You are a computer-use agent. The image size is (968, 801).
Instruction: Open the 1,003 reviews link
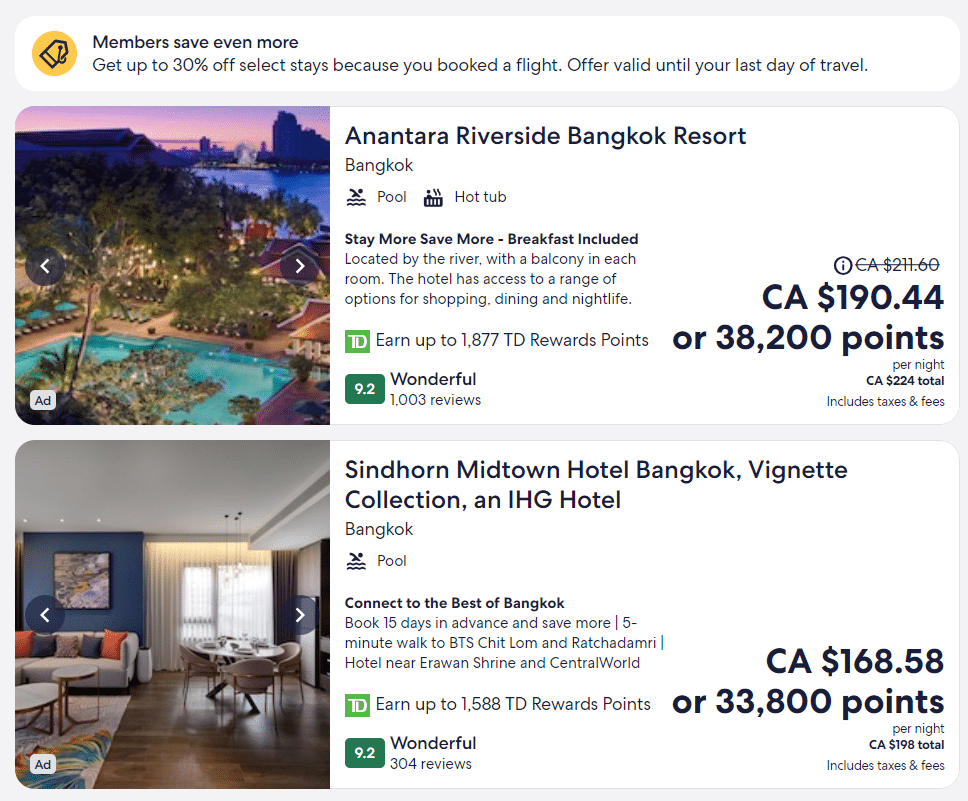(435, 400)
